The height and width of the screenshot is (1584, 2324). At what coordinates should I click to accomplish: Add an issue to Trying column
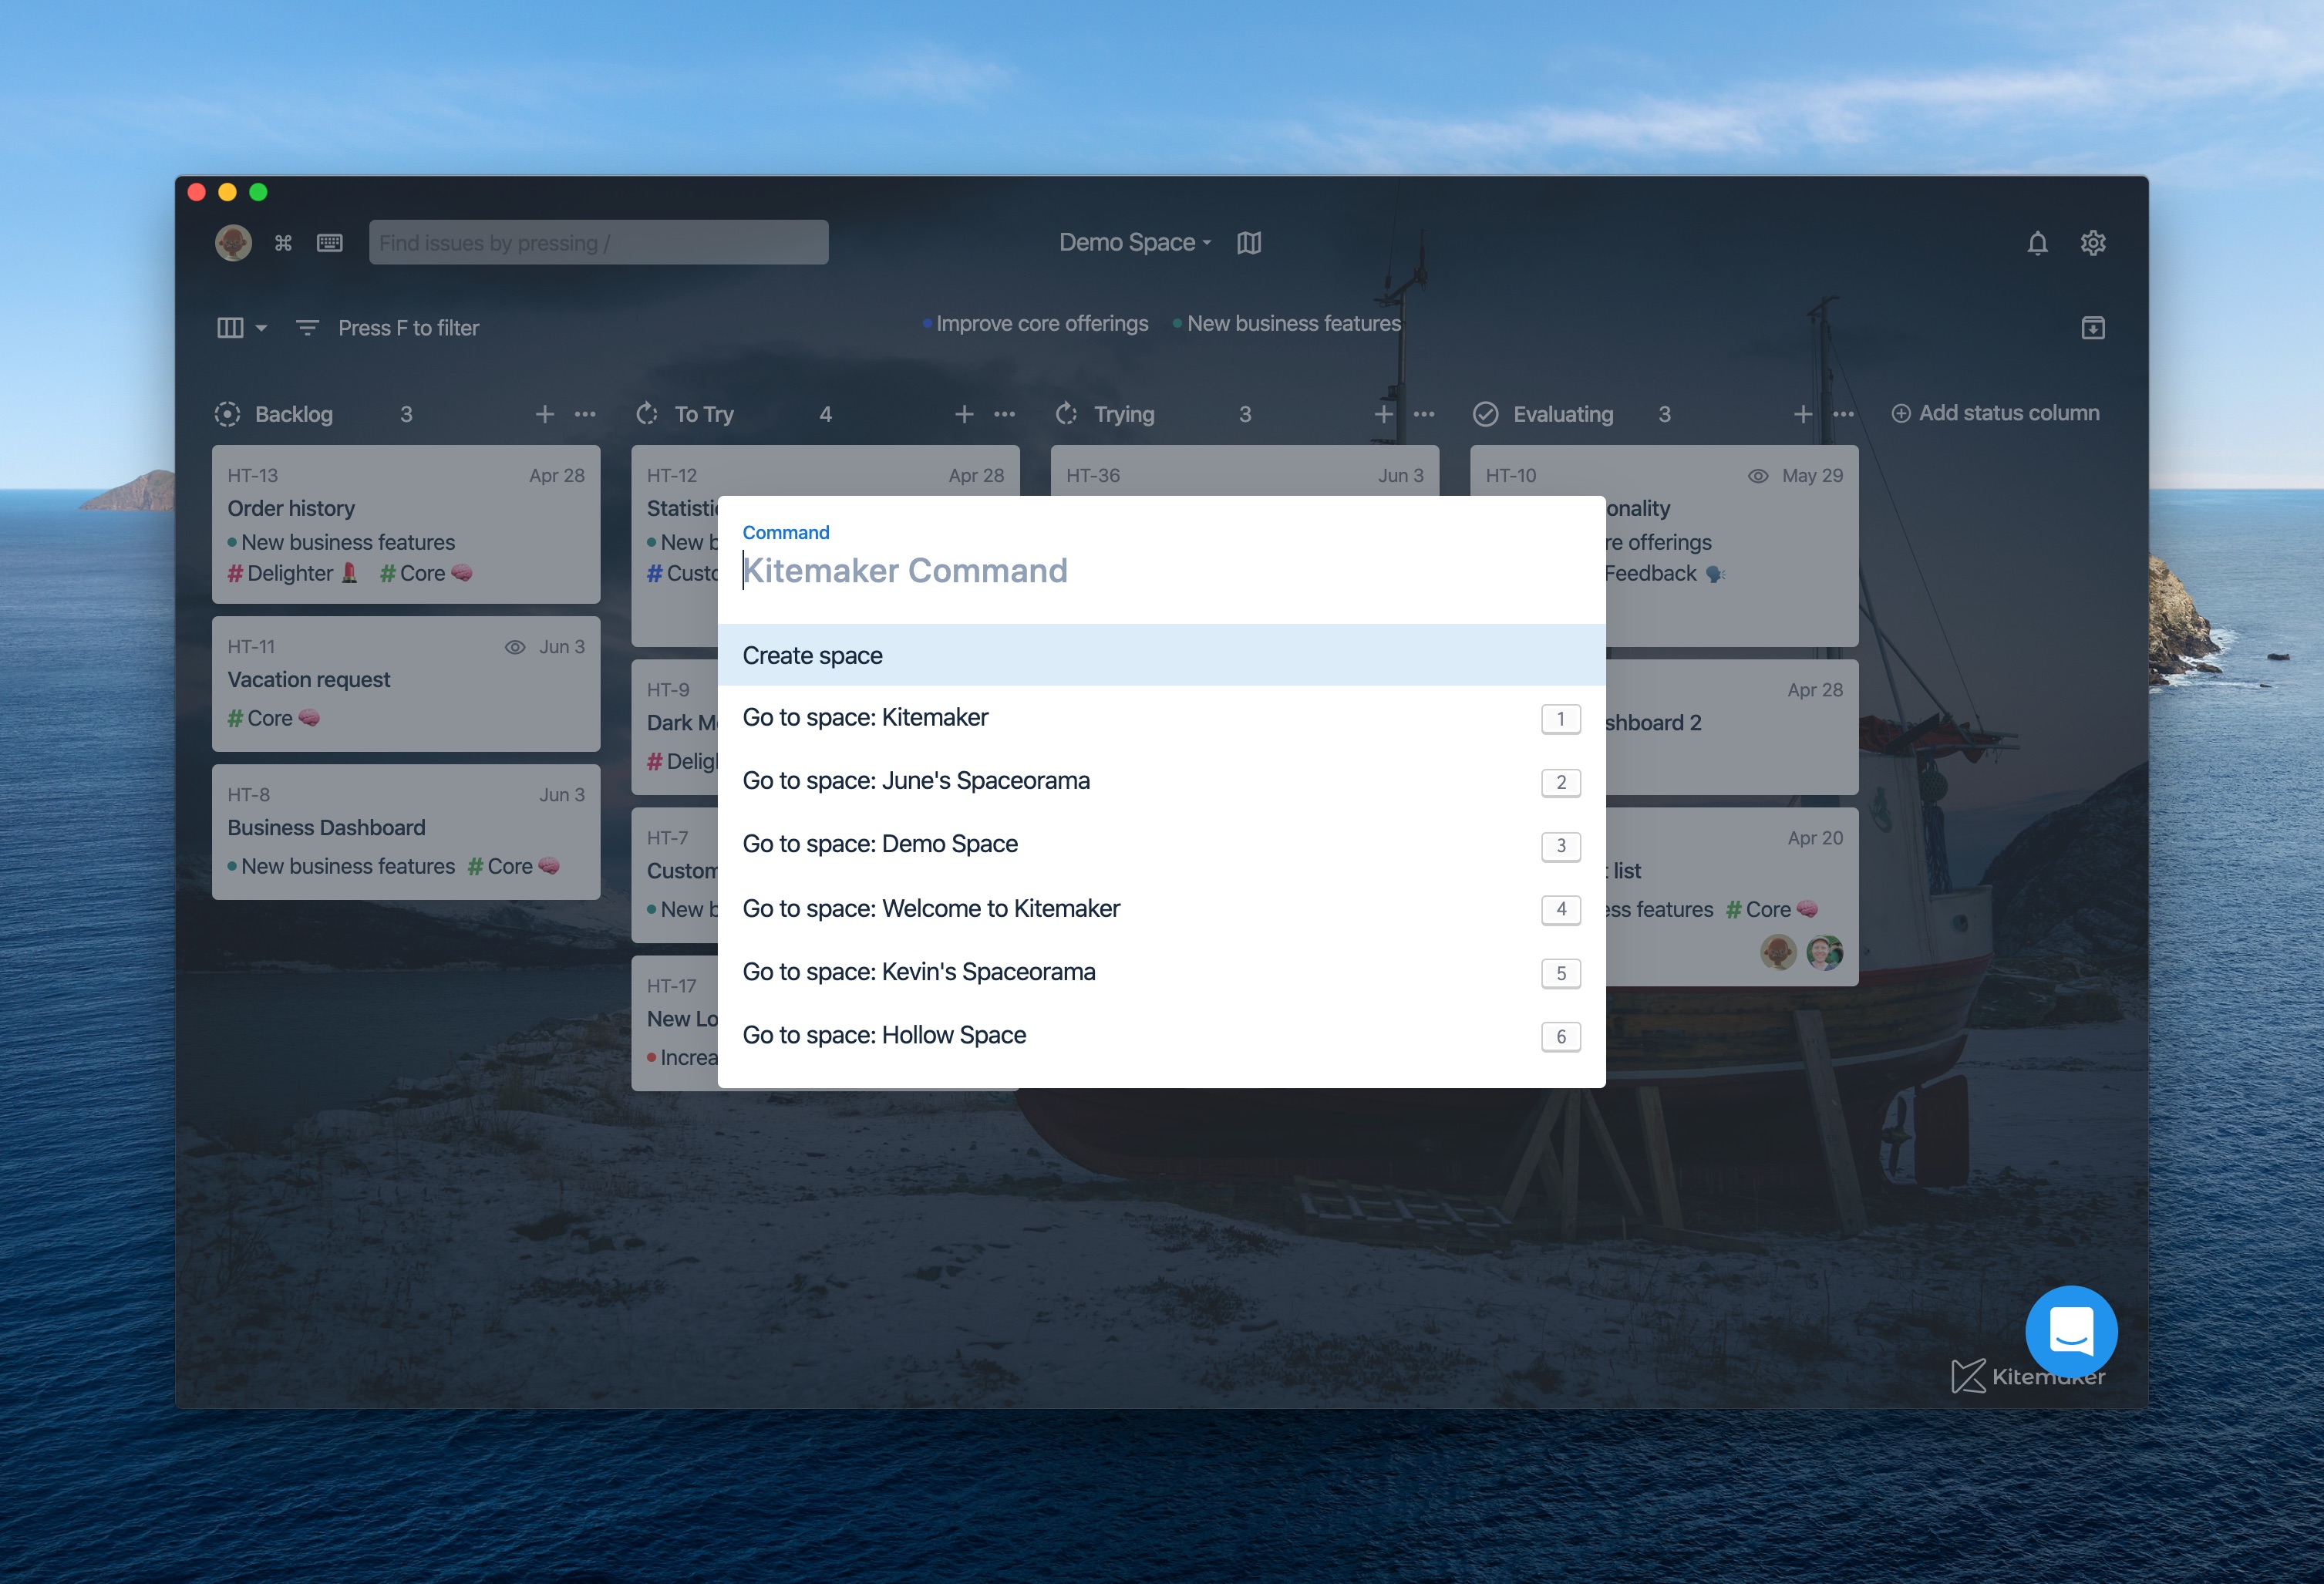[1383, 414]
